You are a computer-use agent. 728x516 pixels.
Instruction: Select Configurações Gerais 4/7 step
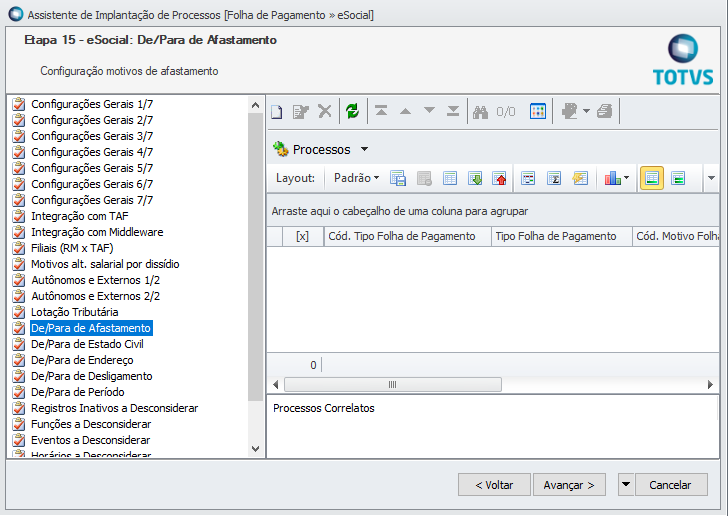tap(92, 152)
